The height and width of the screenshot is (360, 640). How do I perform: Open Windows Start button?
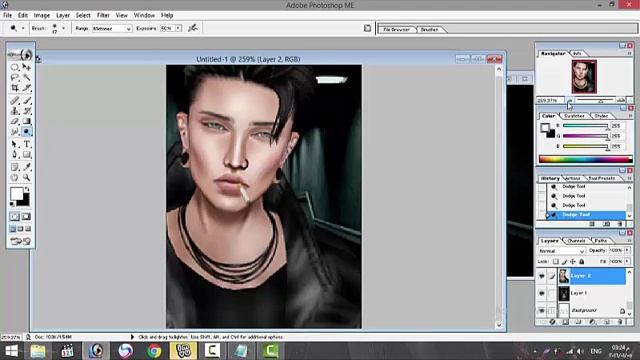pyautogui.click(x=11, y=351)
